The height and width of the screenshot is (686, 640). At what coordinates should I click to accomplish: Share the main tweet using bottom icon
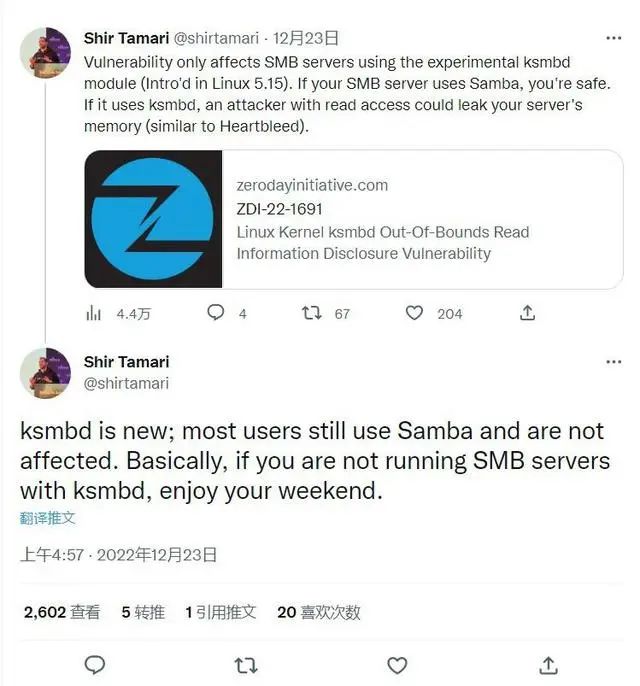click(x=548, y=664)
